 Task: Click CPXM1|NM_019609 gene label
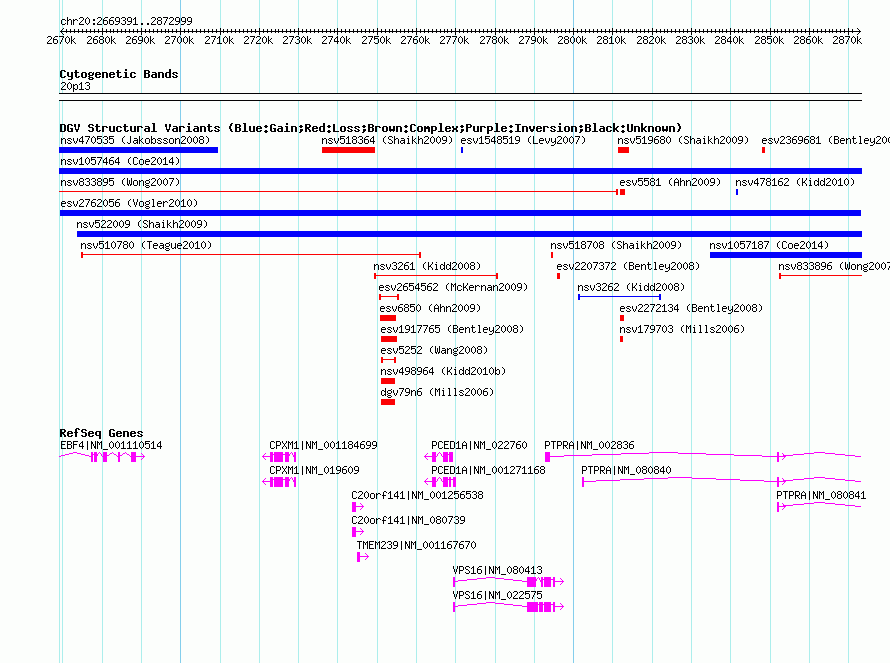tap(314, 471)
